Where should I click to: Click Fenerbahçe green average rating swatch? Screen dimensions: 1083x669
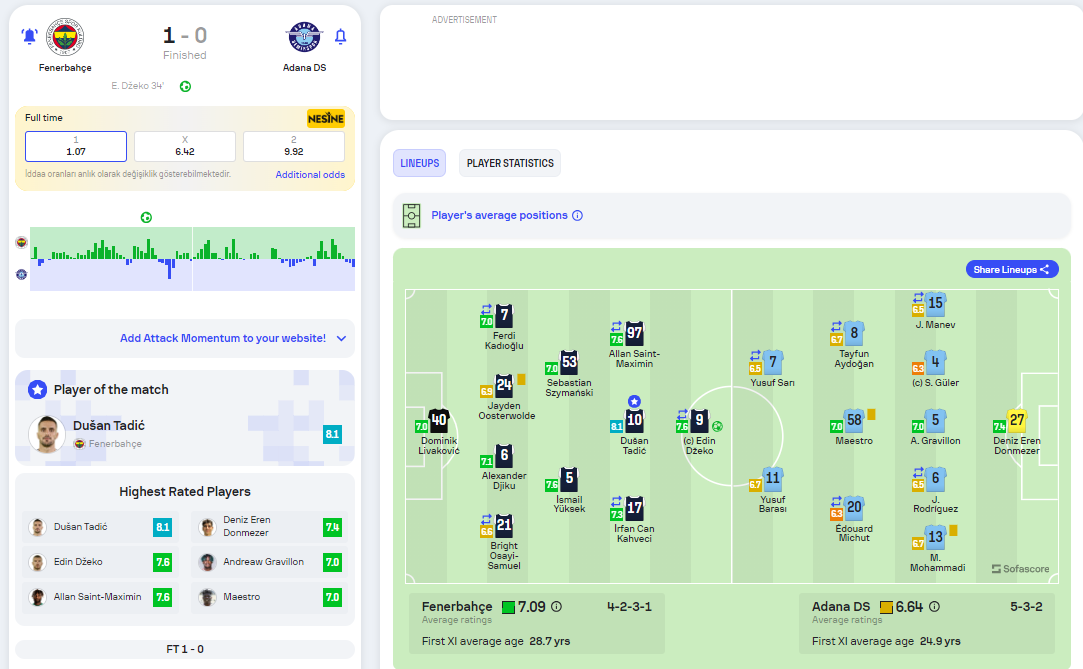pyautogui.click(x=508, y=608)
